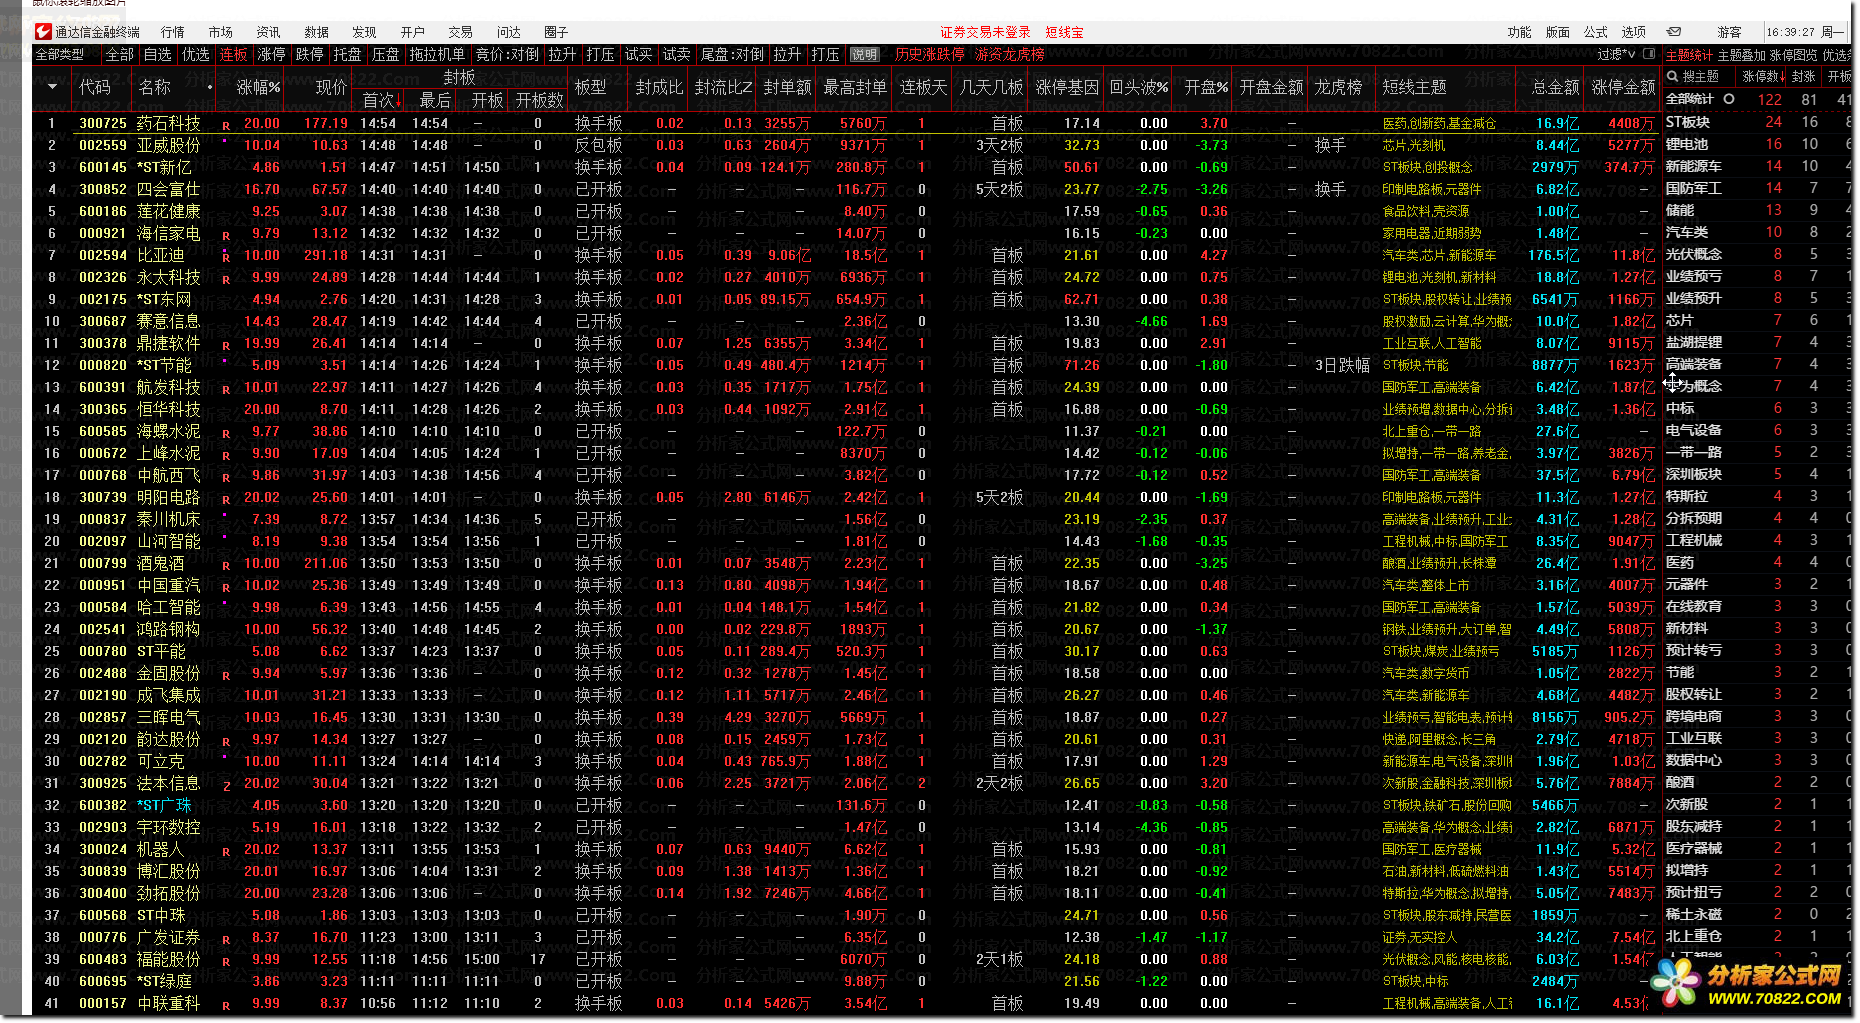Viewport: 1860px width, 1023px height.
Task: Select stock row 中联重科
Action: [x=847, y=1003]
